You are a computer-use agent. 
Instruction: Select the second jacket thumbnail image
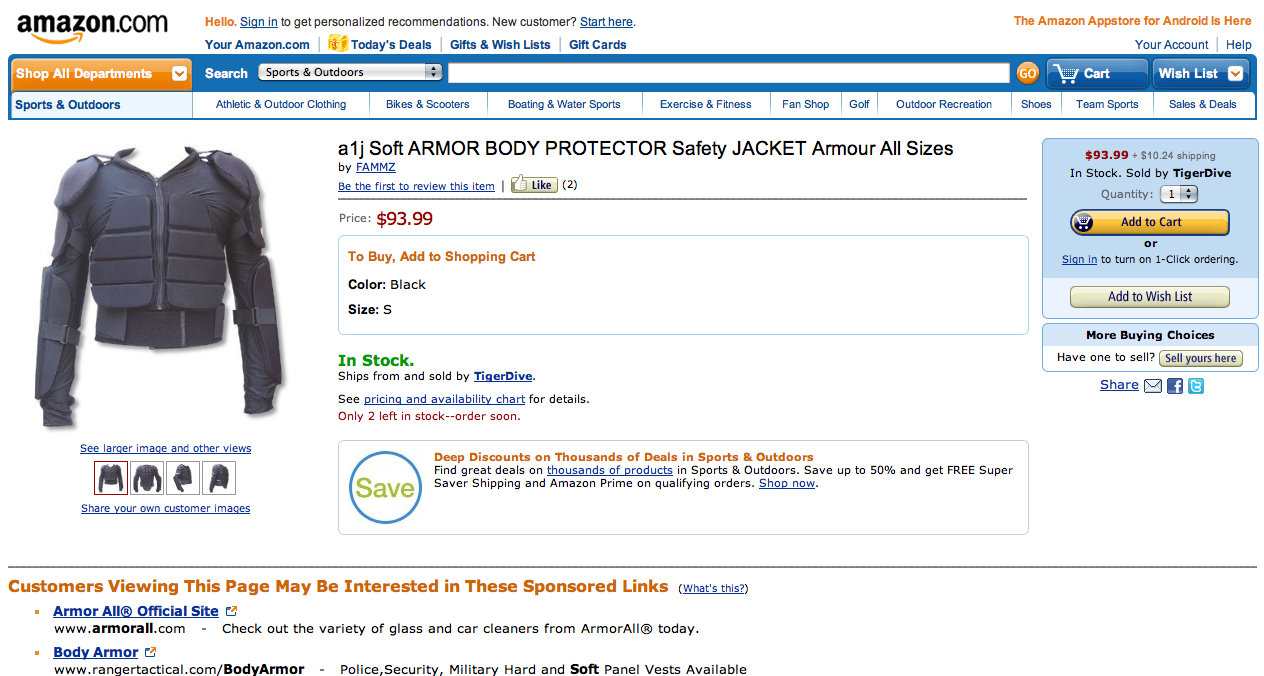[x=148, y=478]
